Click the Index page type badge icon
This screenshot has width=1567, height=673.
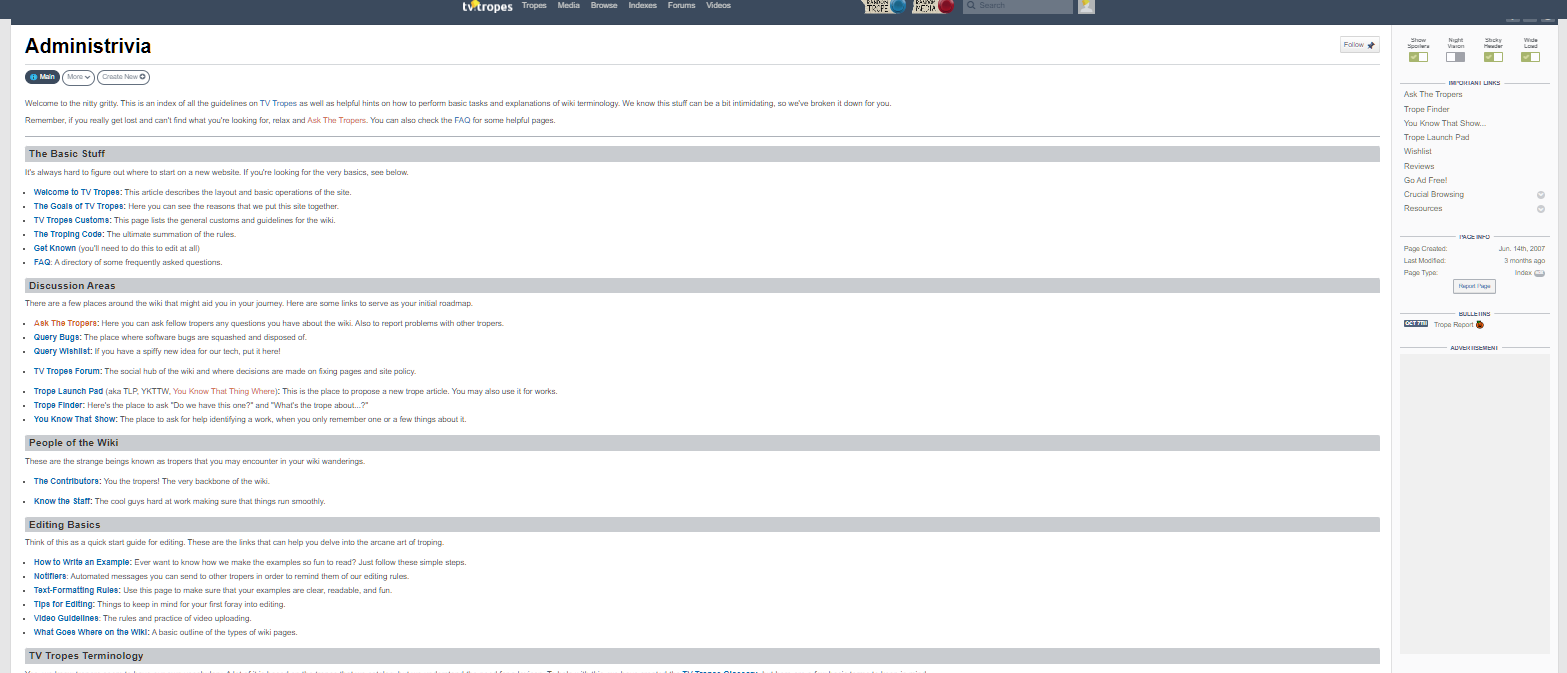coord(1540,273)
